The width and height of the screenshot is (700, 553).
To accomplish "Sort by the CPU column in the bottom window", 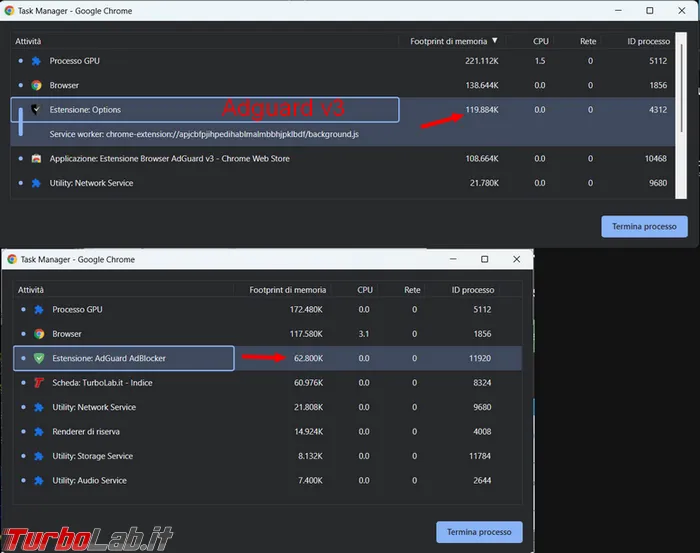I will point(365,290).
